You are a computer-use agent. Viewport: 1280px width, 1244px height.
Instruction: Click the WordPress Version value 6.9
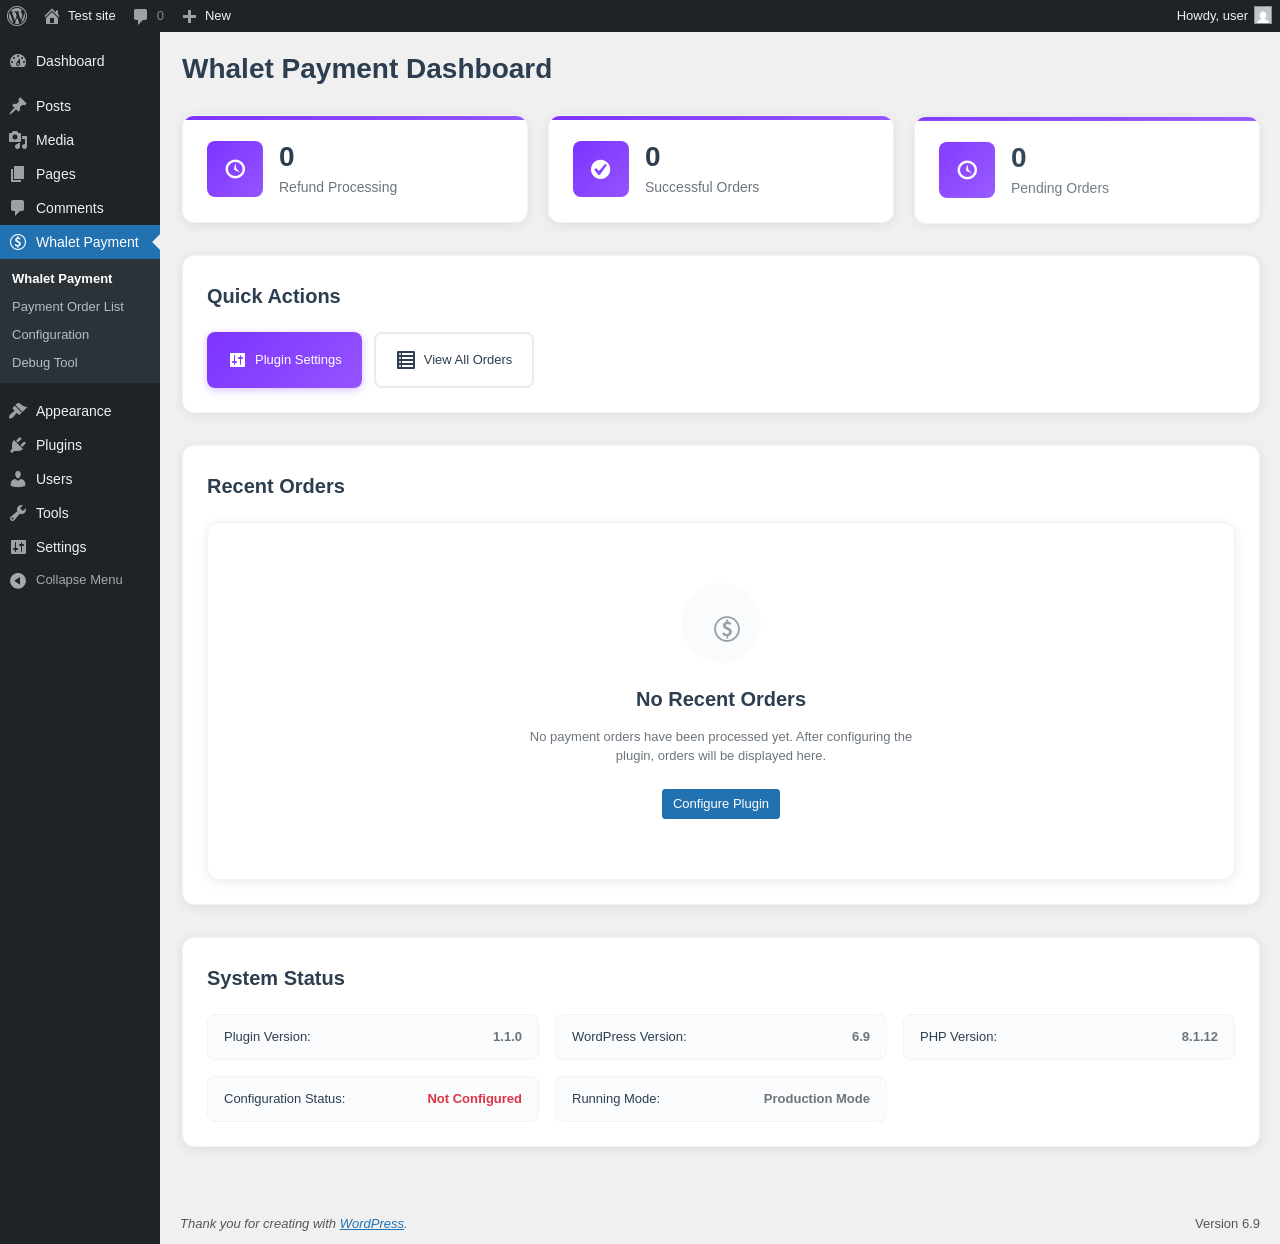[x=861, y=1037]
